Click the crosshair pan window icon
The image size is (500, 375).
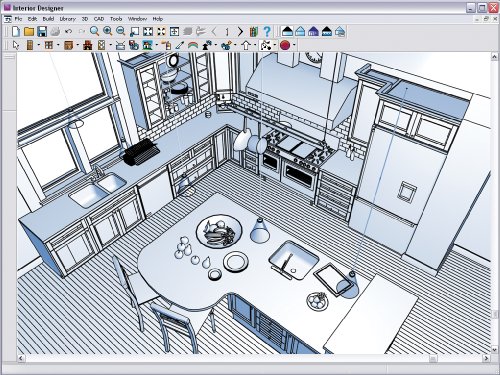pyautogui.click(x=174, y=32)
